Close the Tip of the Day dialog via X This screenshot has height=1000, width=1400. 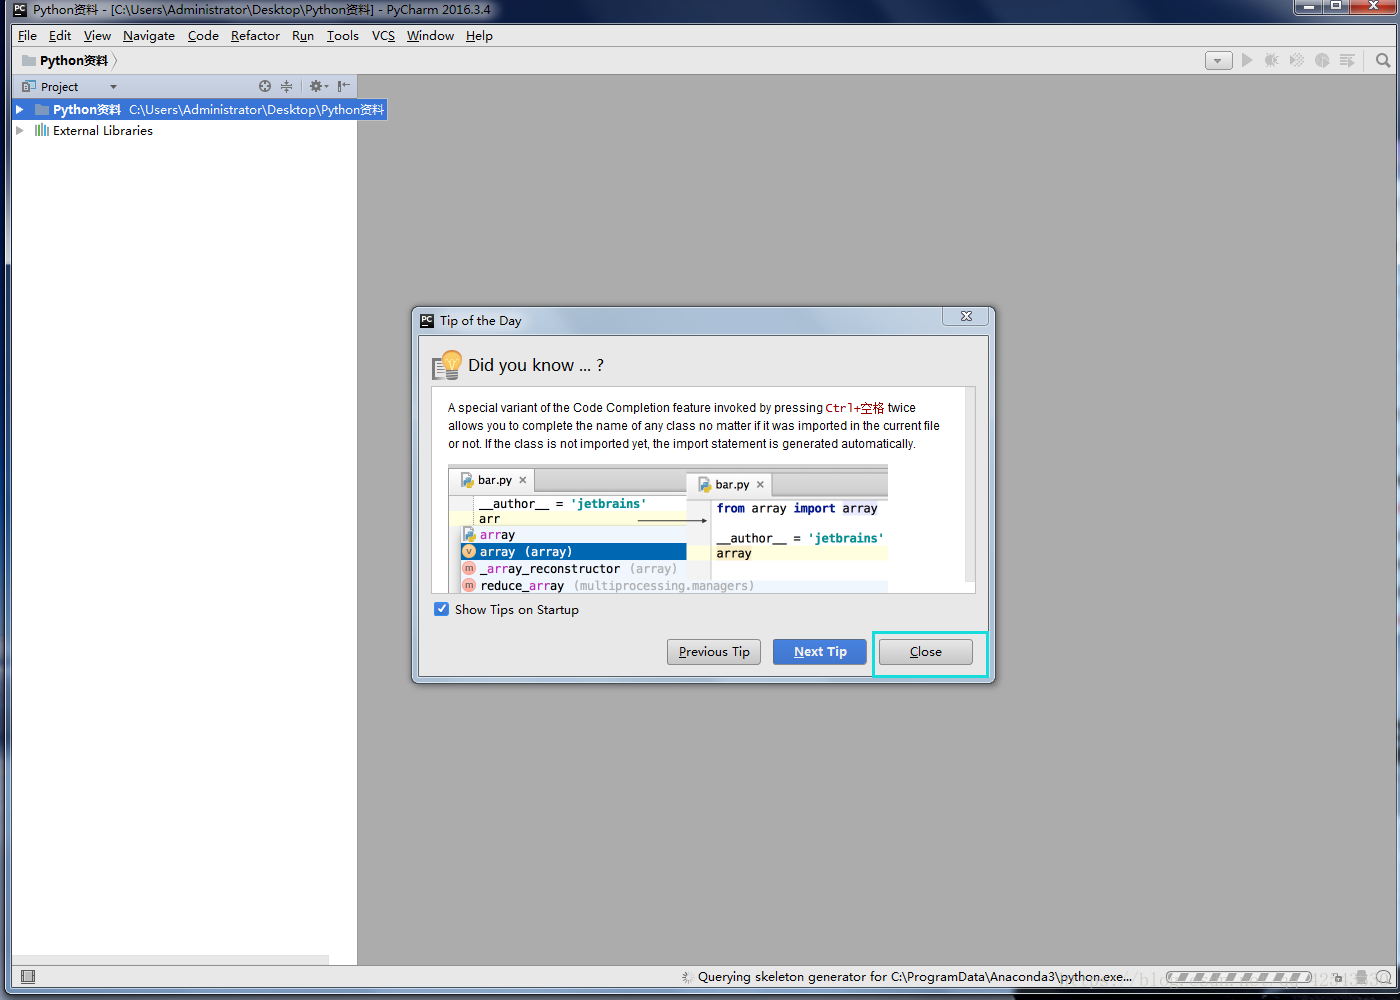(966, 316)
